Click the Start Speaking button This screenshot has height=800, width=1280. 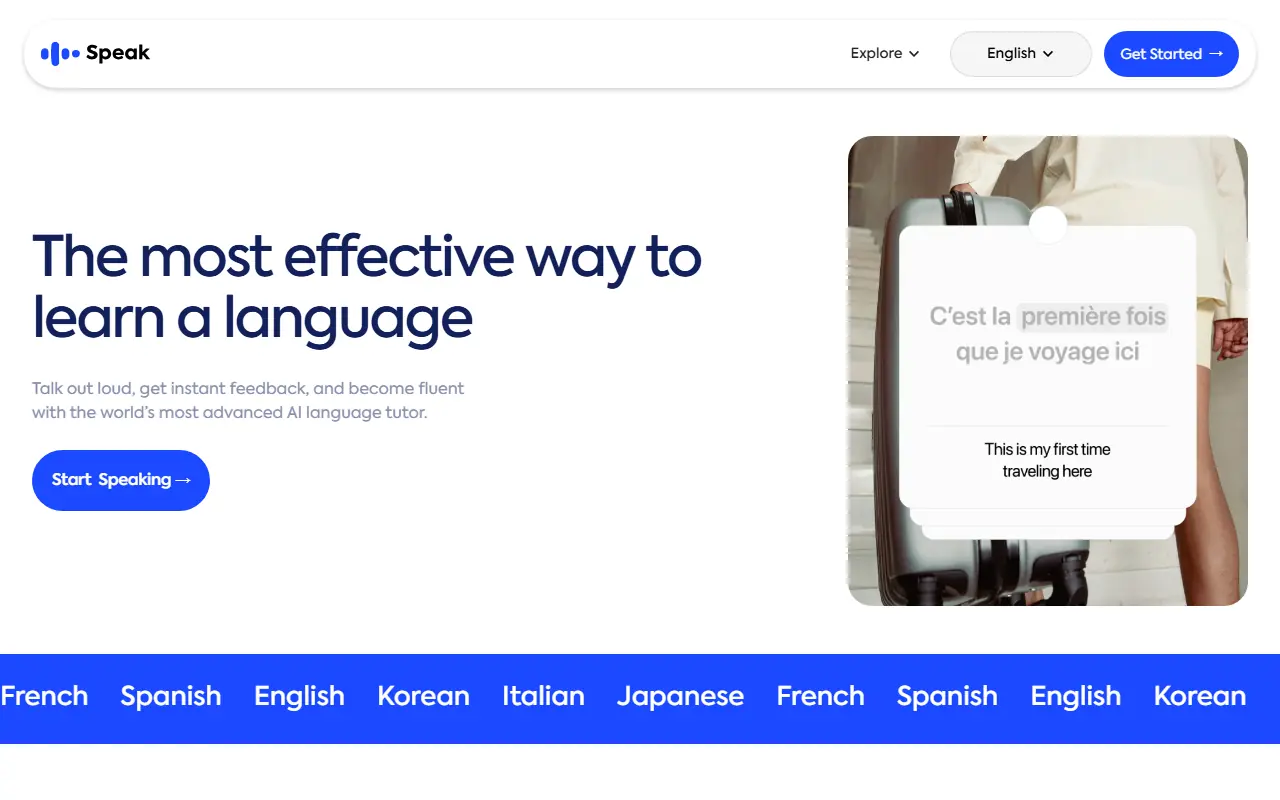click(120, 480)
